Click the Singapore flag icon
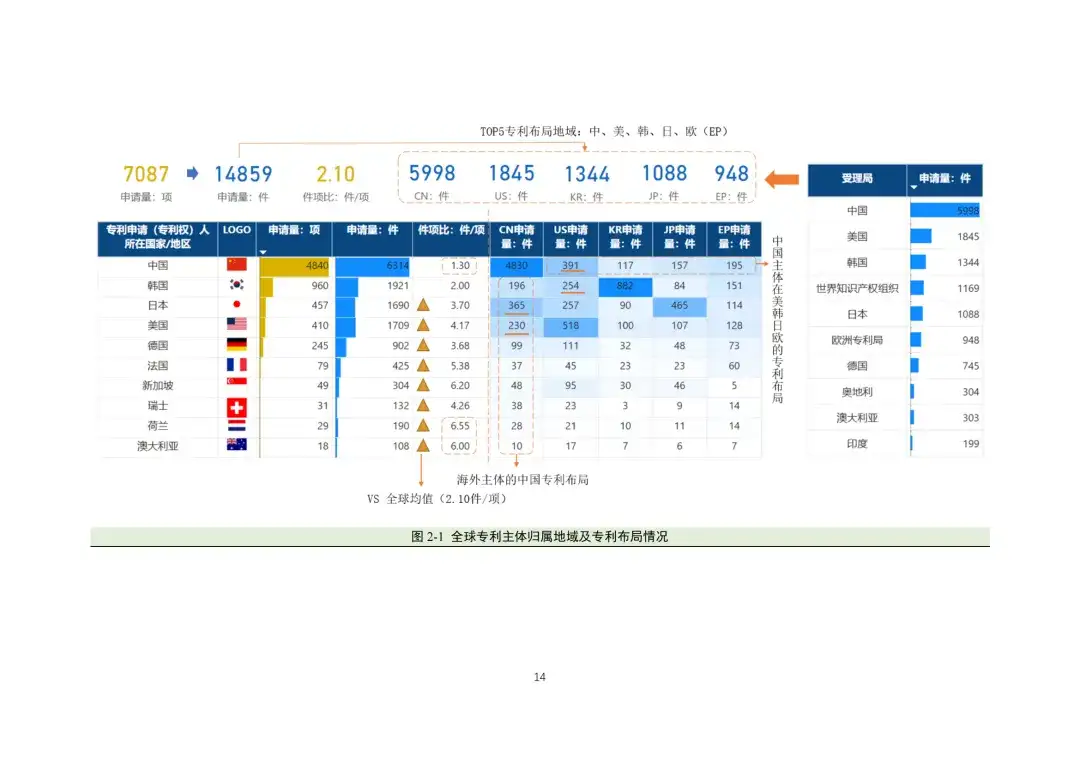 pyautogui.click(x=236, y=383)
